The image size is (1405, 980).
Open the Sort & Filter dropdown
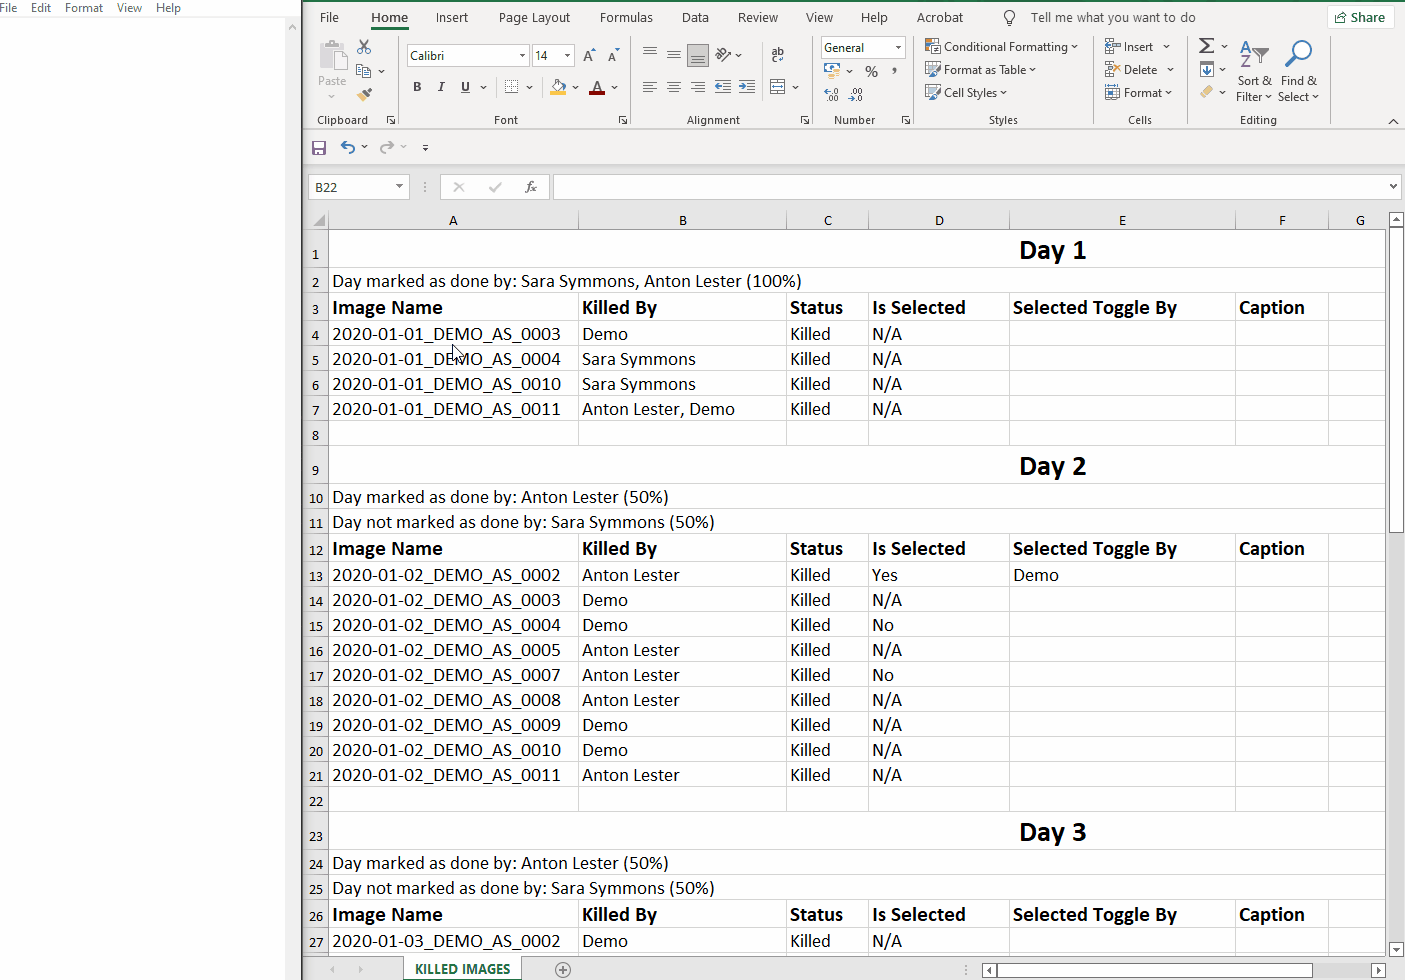click(1254, 71)
